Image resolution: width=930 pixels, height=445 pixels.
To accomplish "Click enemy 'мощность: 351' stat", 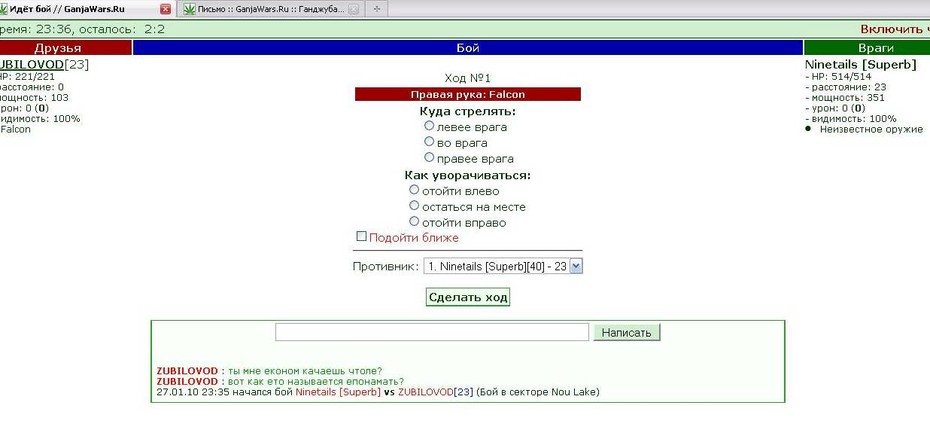I will point(848,98).
